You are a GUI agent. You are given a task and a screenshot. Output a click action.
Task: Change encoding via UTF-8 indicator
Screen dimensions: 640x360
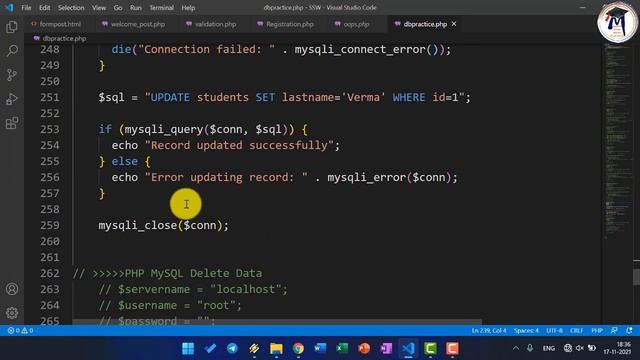[x=554, y=330]
